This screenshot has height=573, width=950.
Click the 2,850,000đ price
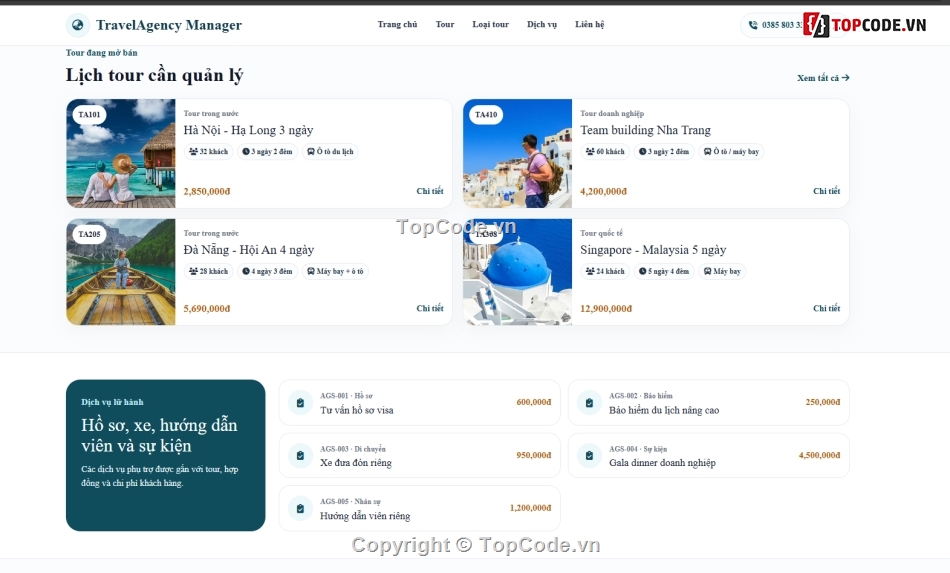[207, 191]
